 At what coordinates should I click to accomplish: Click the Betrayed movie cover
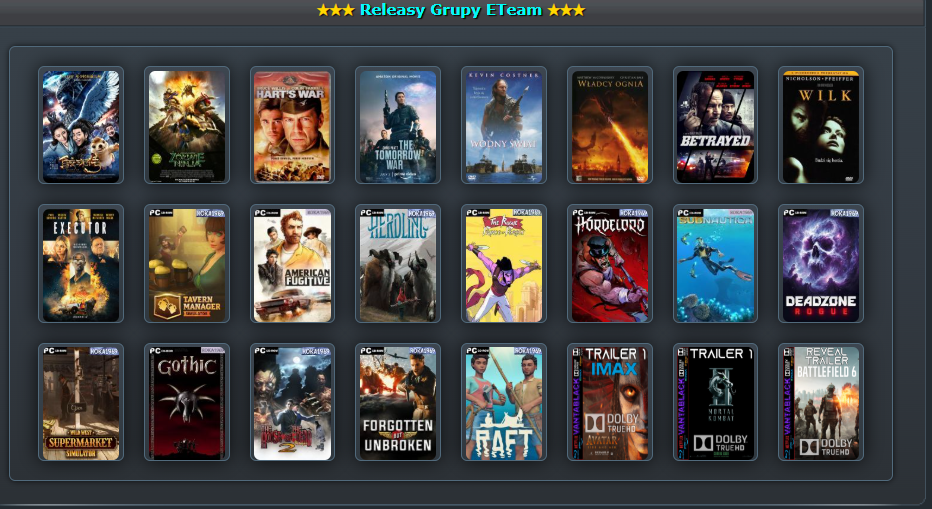point(715,125)
